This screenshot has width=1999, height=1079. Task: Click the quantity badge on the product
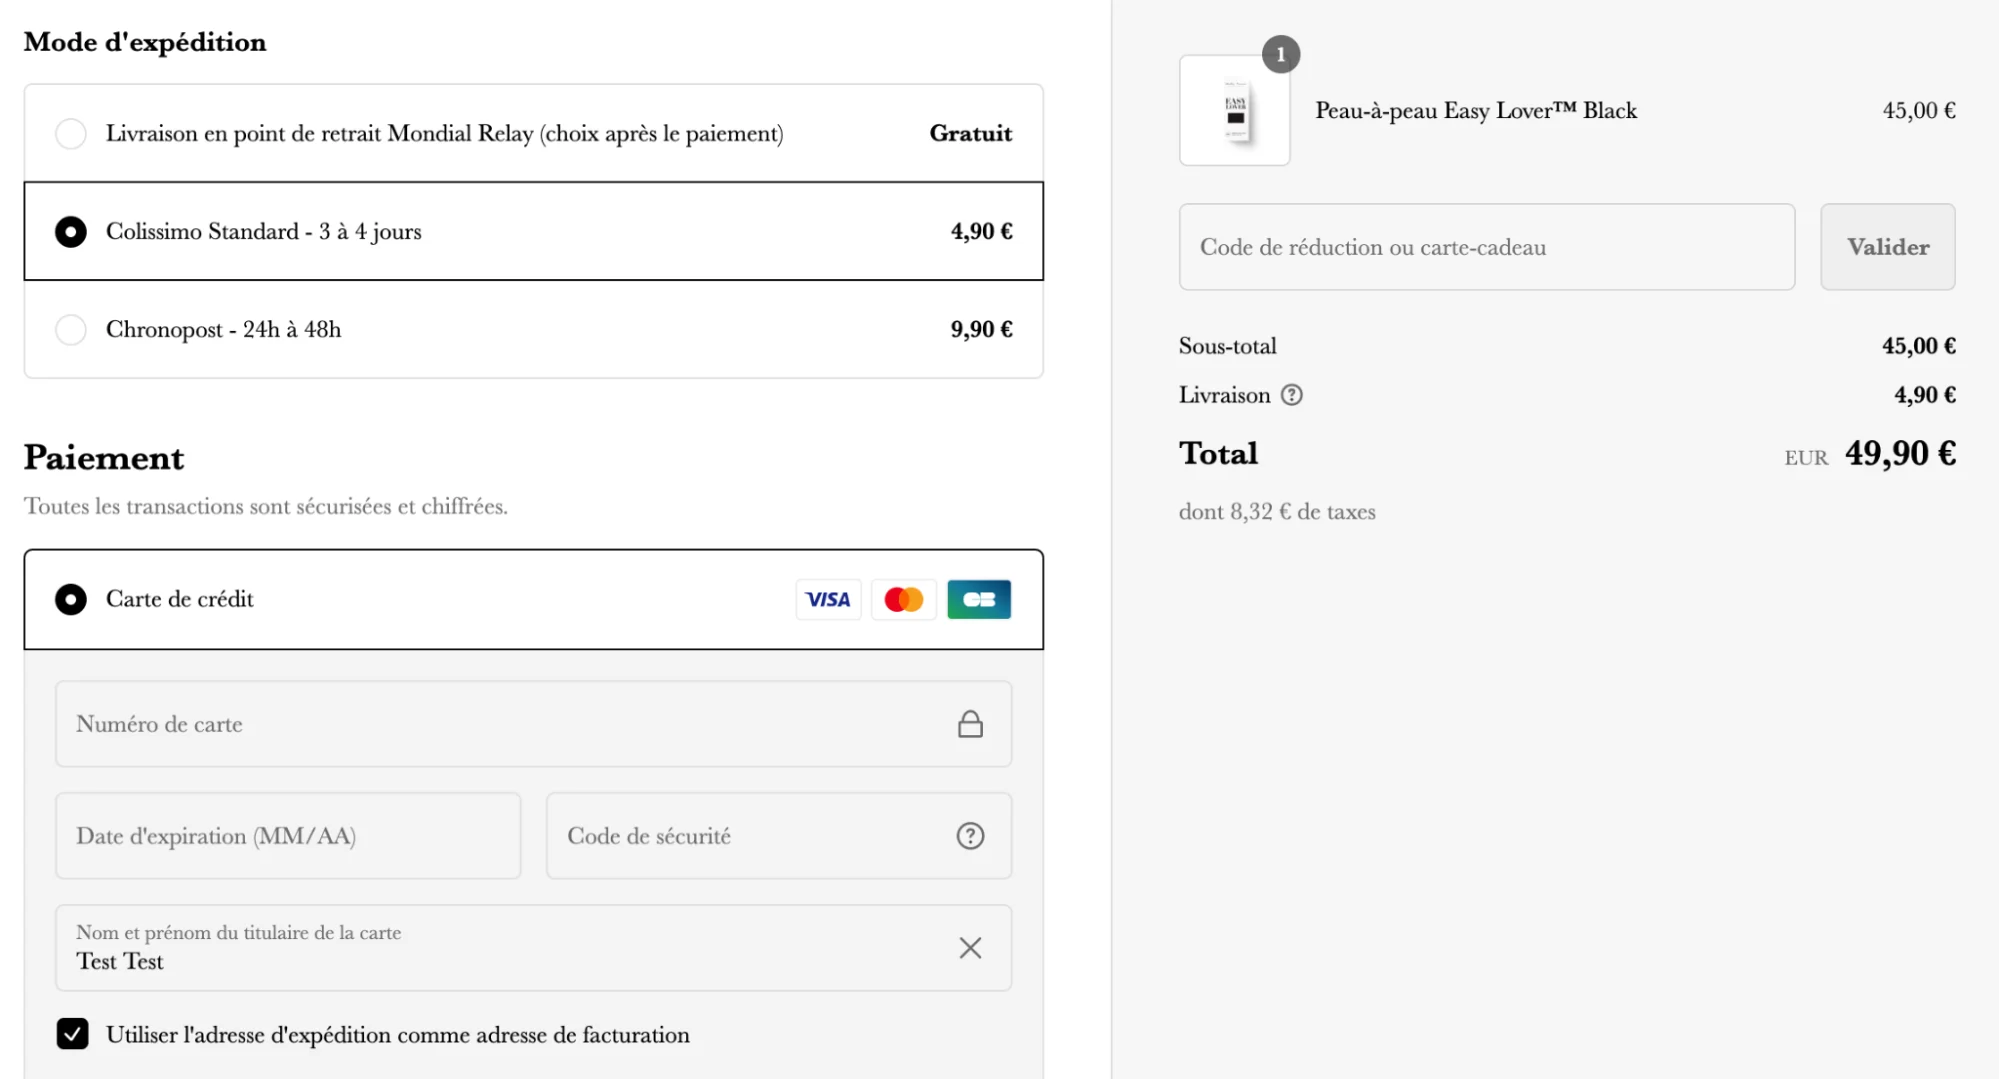pyautogui.click(x=1281, y=56)
